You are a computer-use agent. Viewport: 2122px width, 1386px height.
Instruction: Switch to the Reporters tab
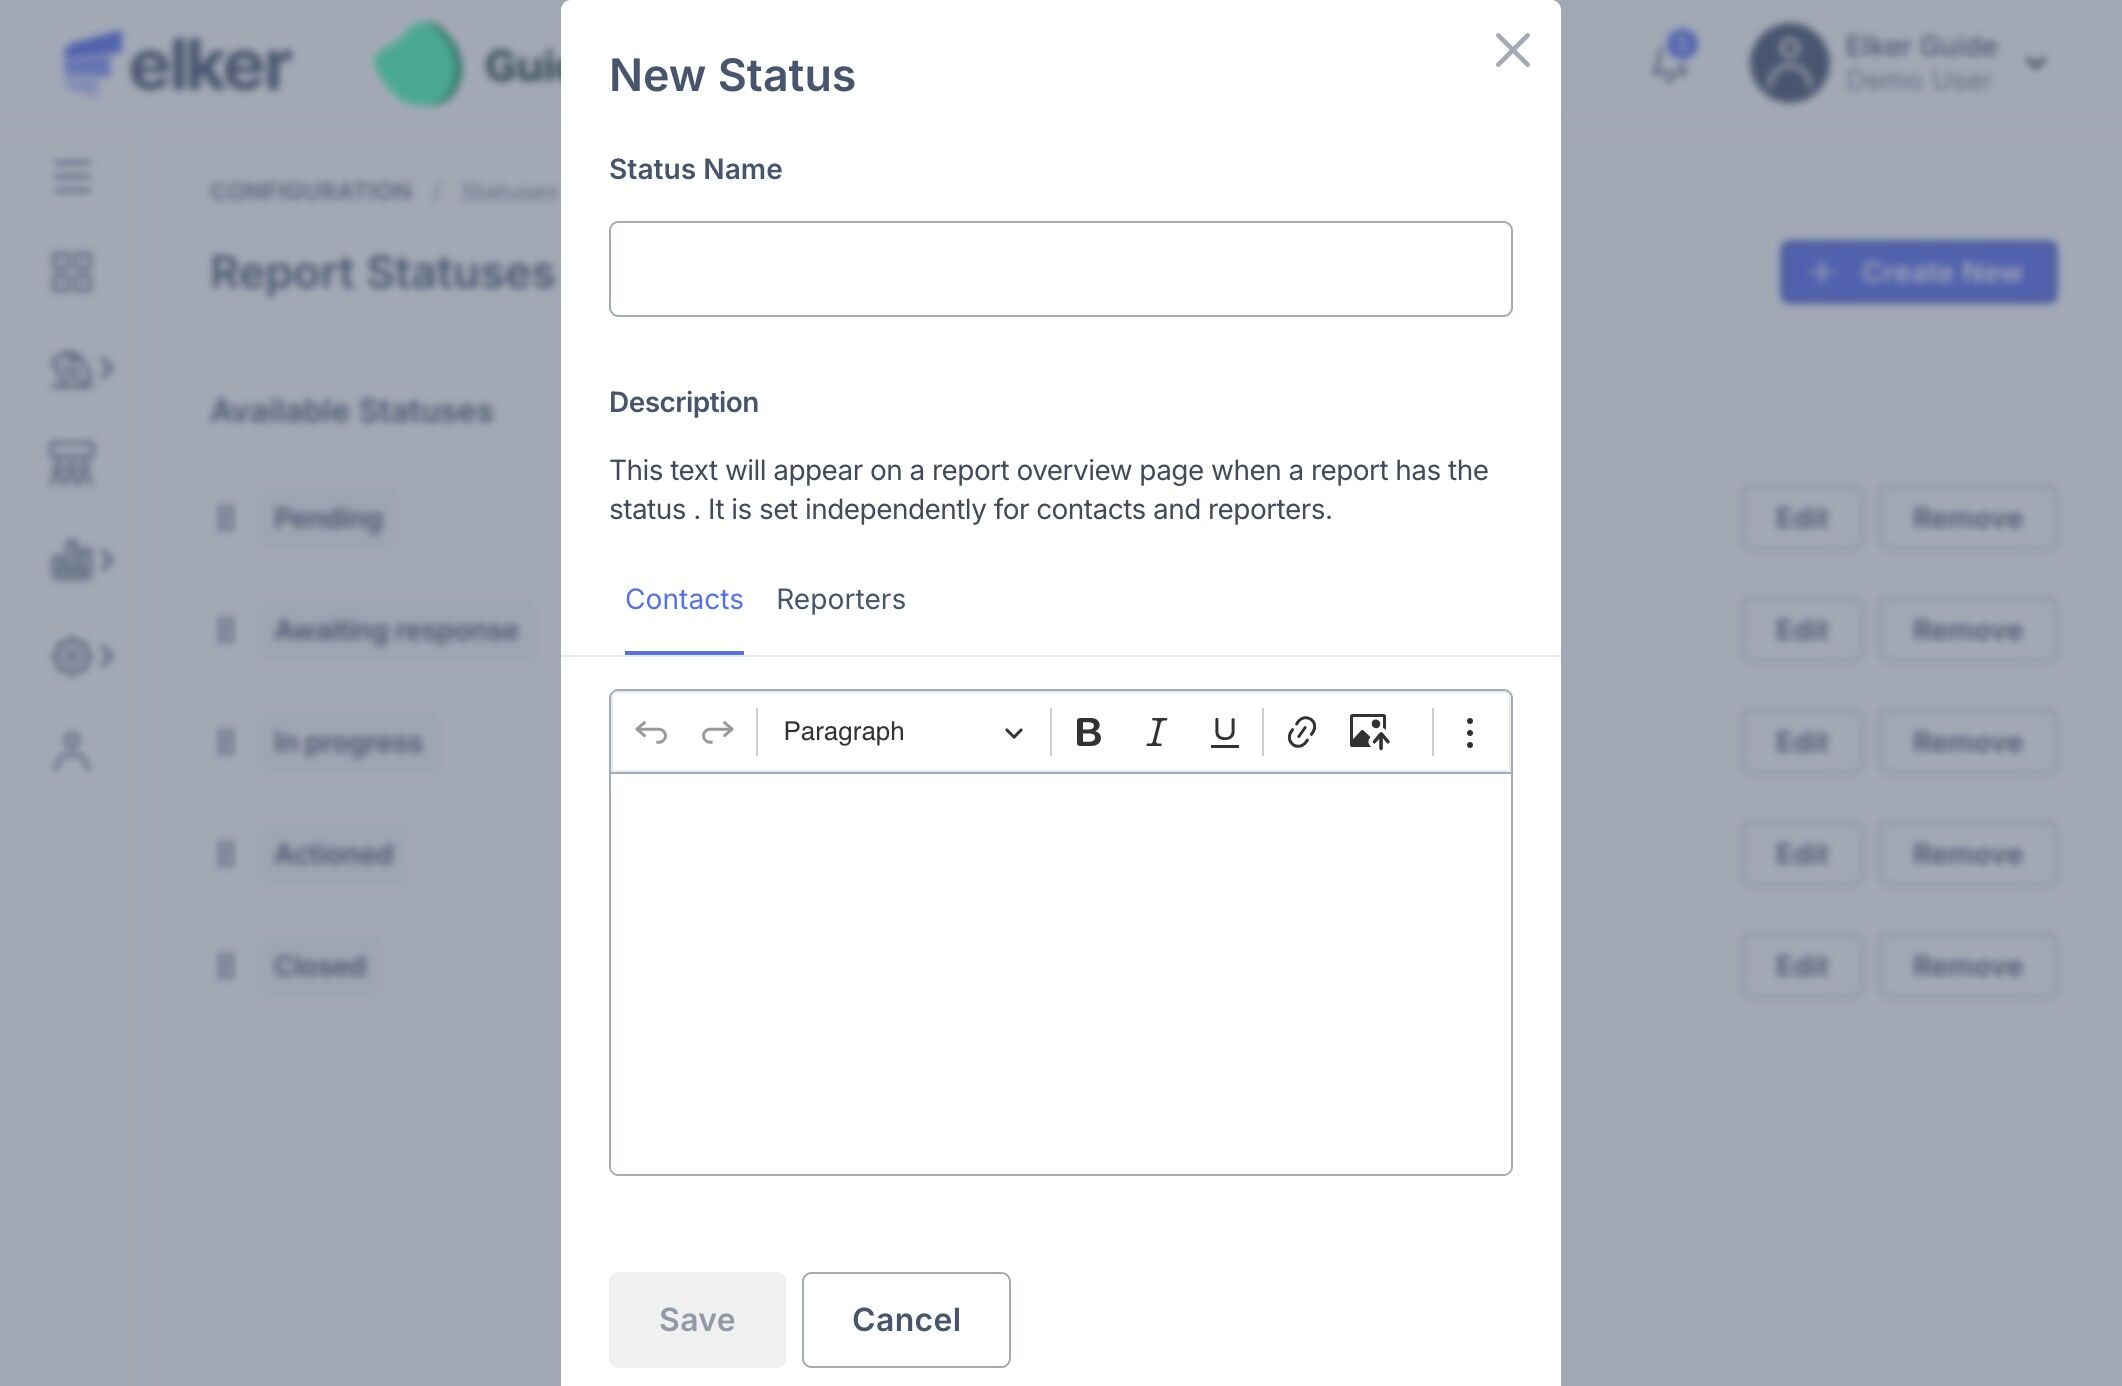point(840,600)
